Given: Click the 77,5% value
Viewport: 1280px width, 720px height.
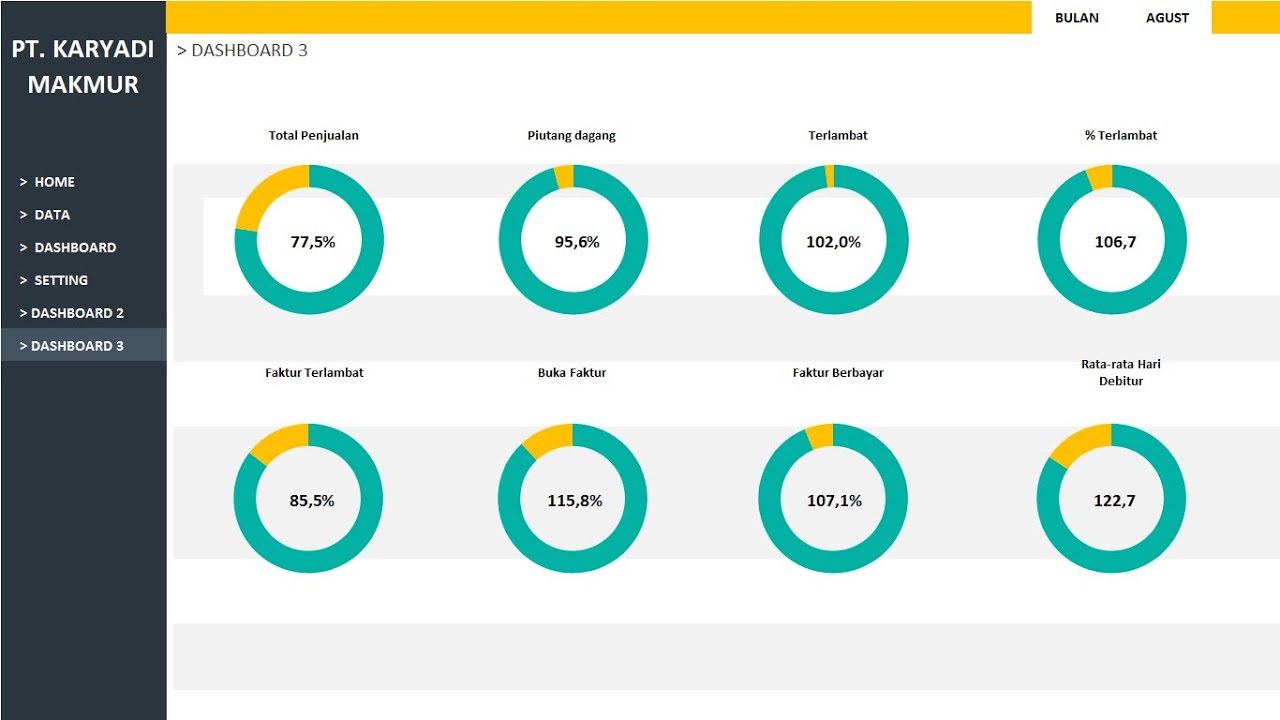Looking at the screenshot, I should [x=313, y=242].
